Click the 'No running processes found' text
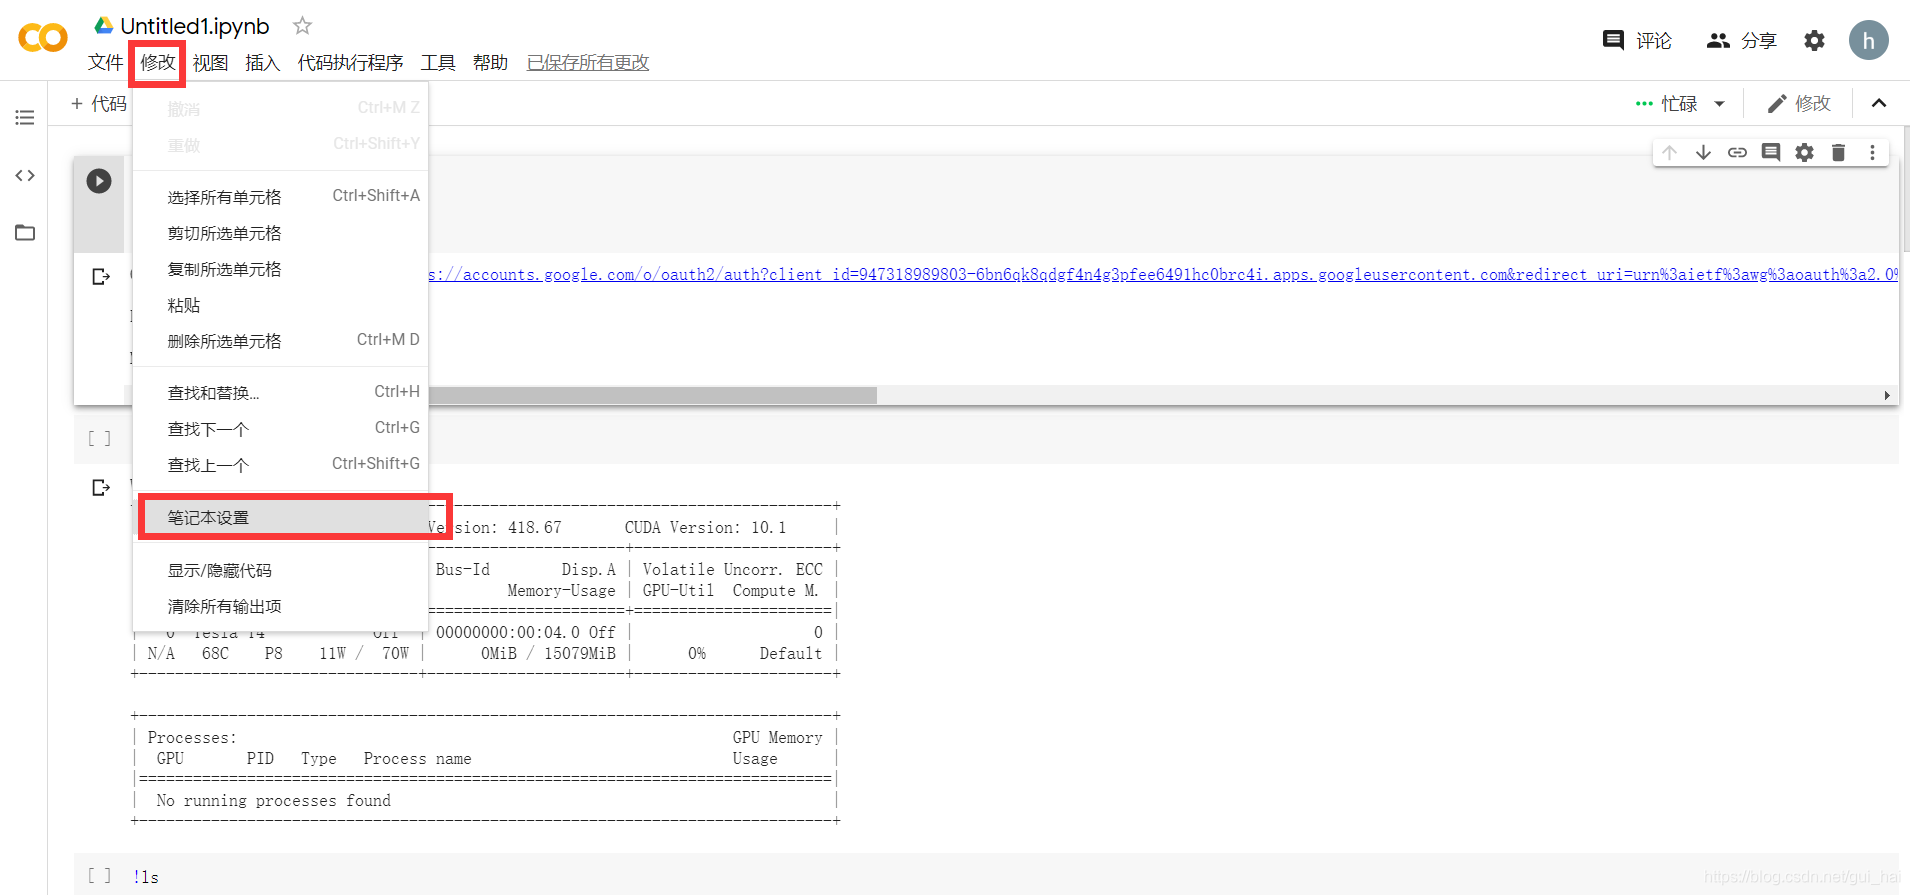Image resolution: width=1910 pixels, height=895 pixels. tap(274, 800)
